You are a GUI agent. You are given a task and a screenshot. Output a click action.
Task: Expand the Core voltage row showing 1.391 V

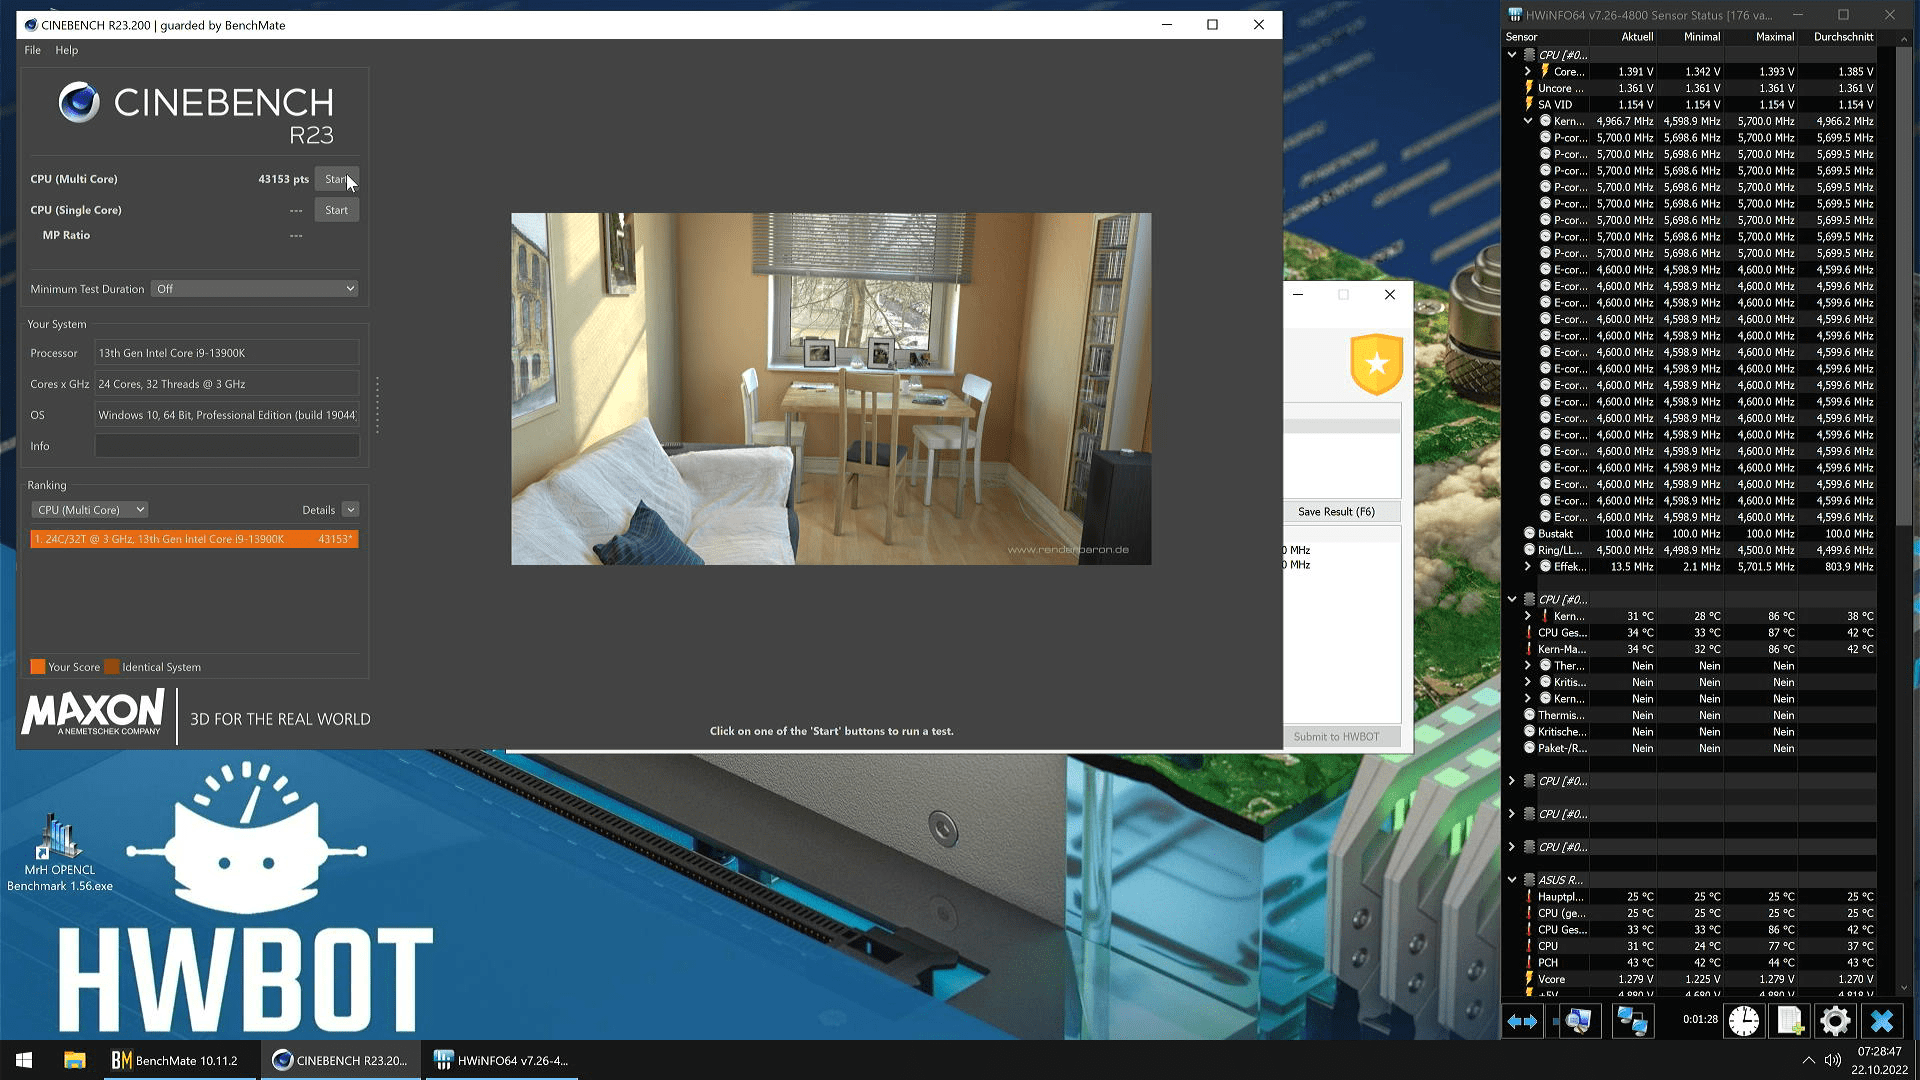click(1527, 72)
